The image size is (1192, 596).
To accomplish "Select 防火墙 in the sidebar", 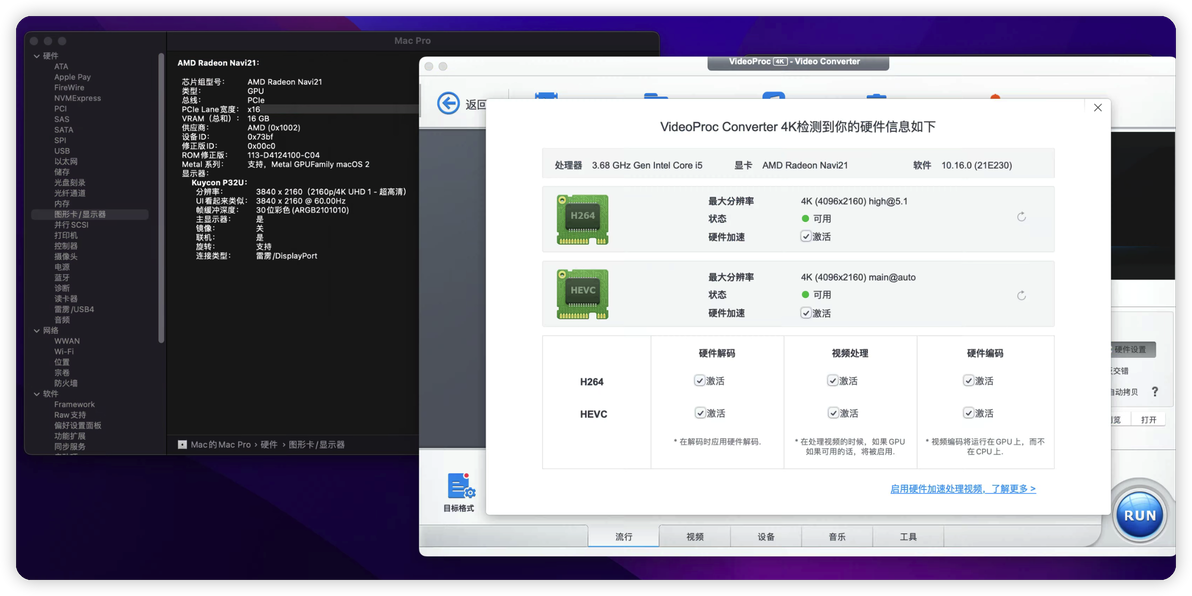I will (65, 383).
